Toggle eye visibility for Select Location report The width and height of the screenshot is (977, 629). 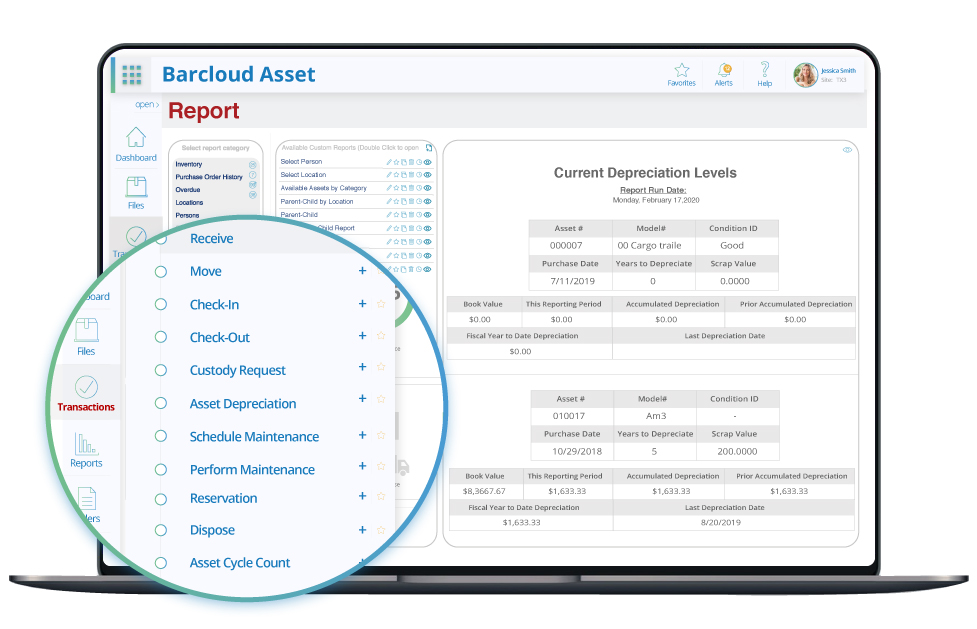(x=427, y=175)
